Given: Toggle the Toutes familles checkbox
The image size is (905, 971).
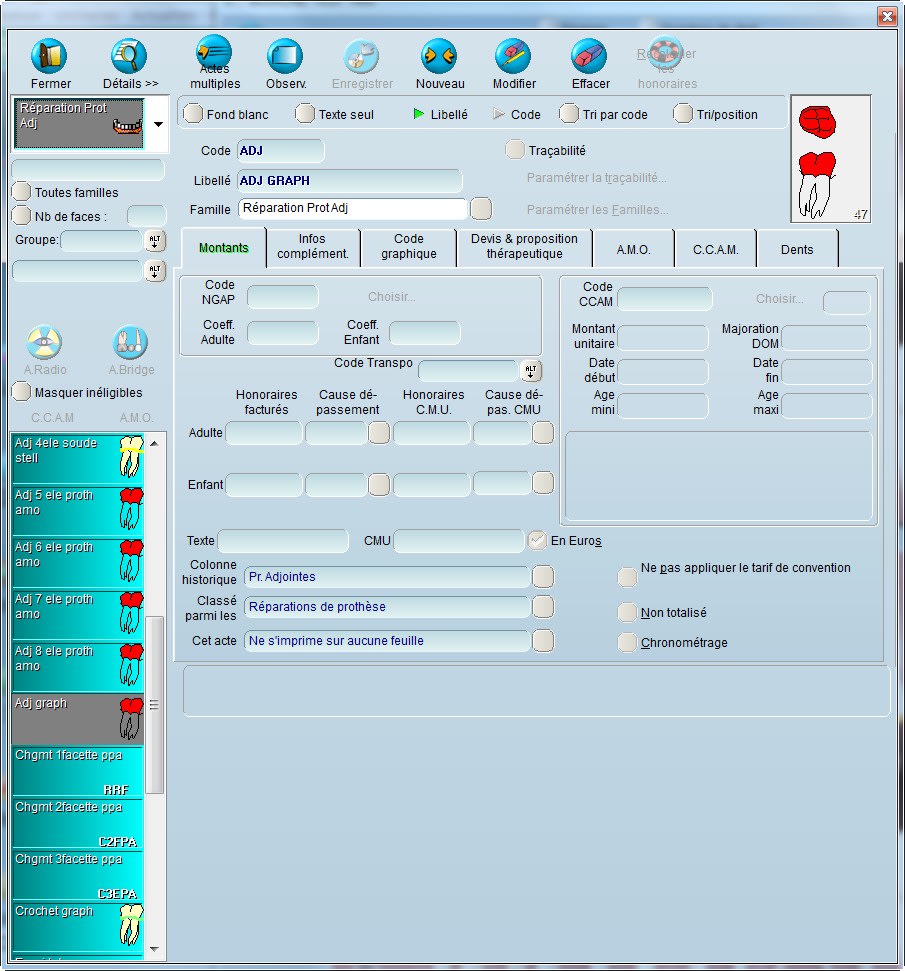Looking at the screenshot, I should (x=22, y=192).
